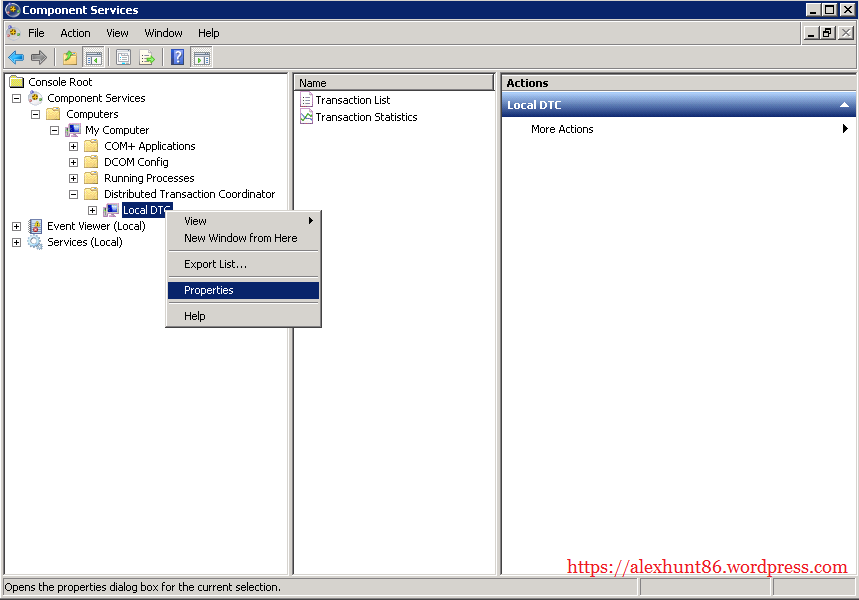859x600 pixels.
Task: Click the Services (Local) gear icon
Action: coord(36,242)
